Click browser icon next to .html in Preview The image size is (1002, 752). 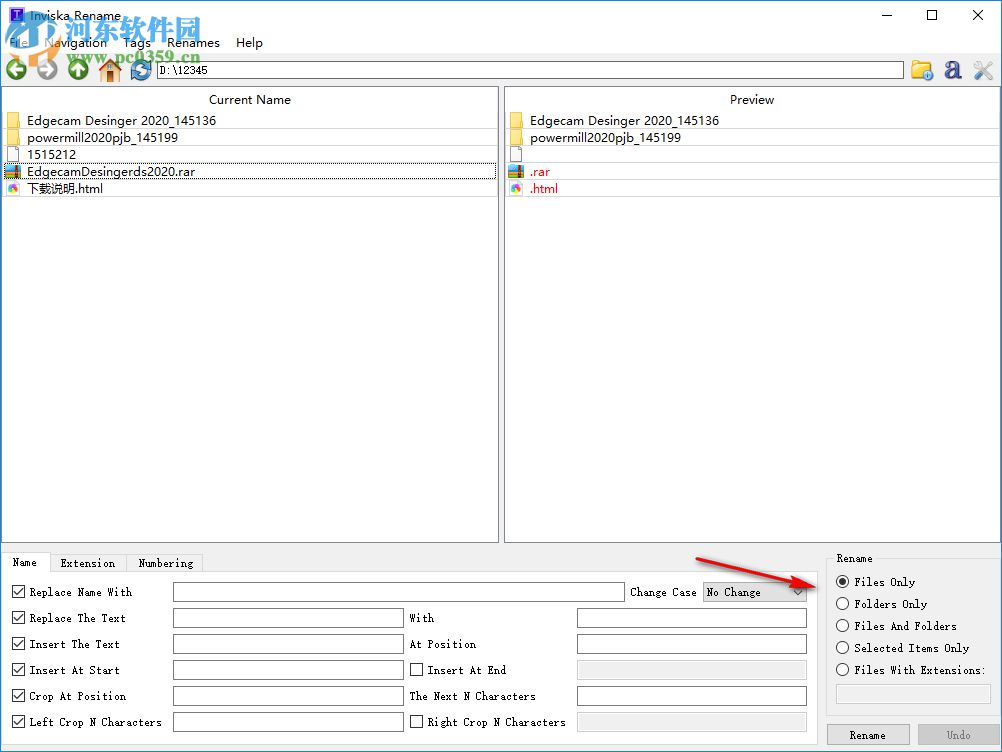coord(516,188)
